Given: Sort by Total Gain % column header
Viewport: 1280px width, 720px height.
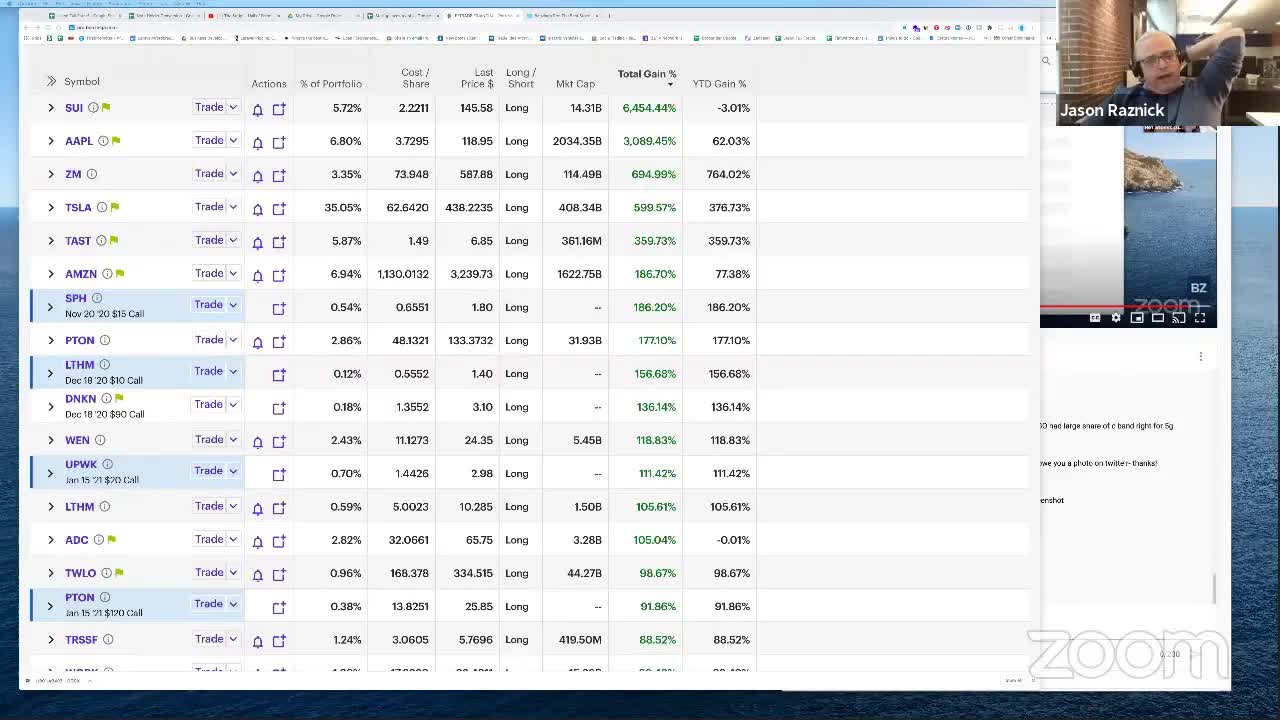Looking at the screenshot, I should (647, 74).
